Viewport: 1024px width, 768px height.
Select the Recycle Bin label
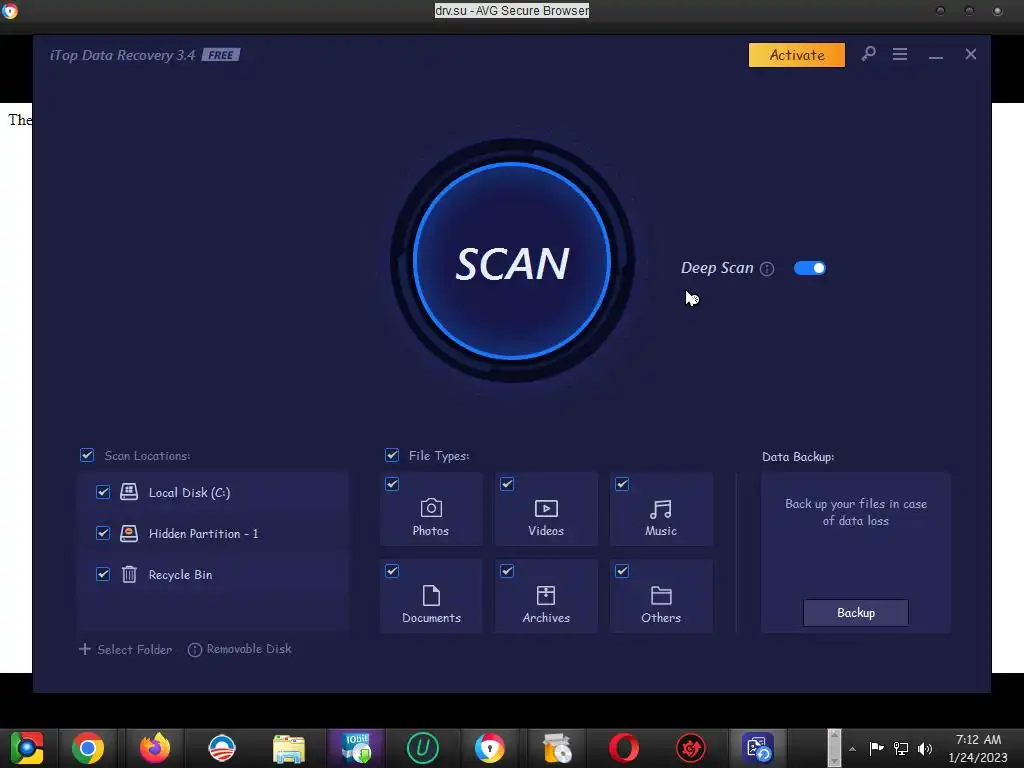[180, 575]
